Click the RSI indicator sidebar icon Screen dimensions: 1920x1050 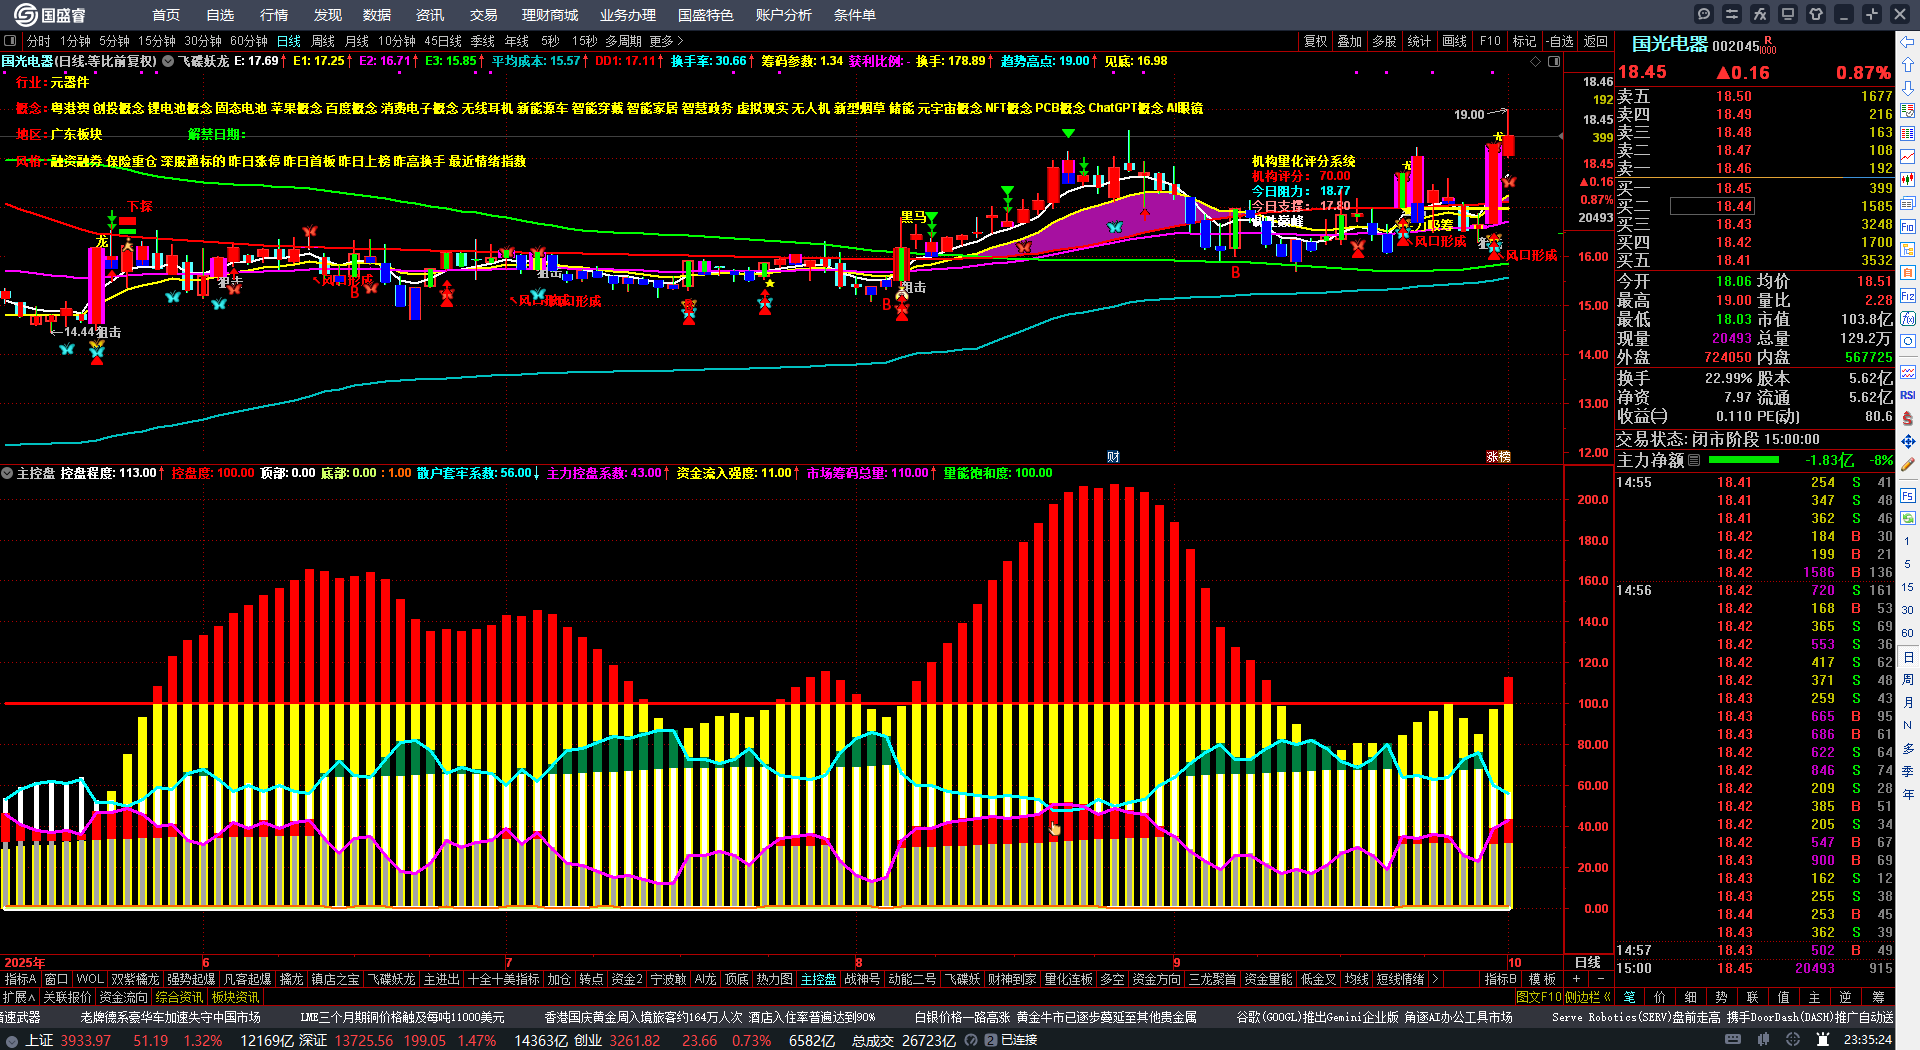1908,395
